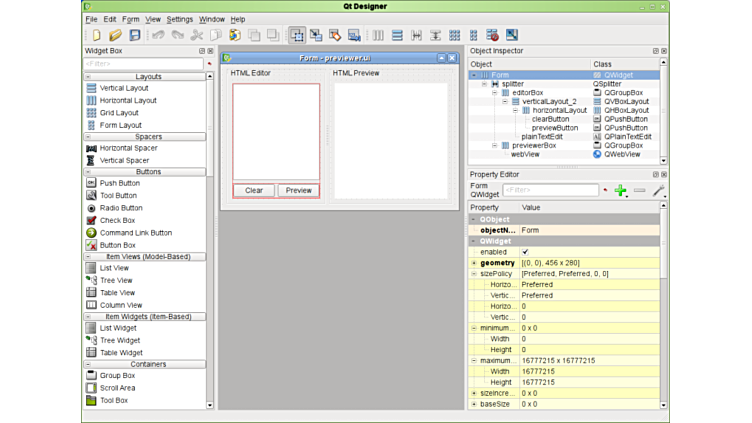Collapse the editorBox node in Object Inspector
Viewport: 752px width, 423px height.
pyautogui.click(x=495, y=93)
